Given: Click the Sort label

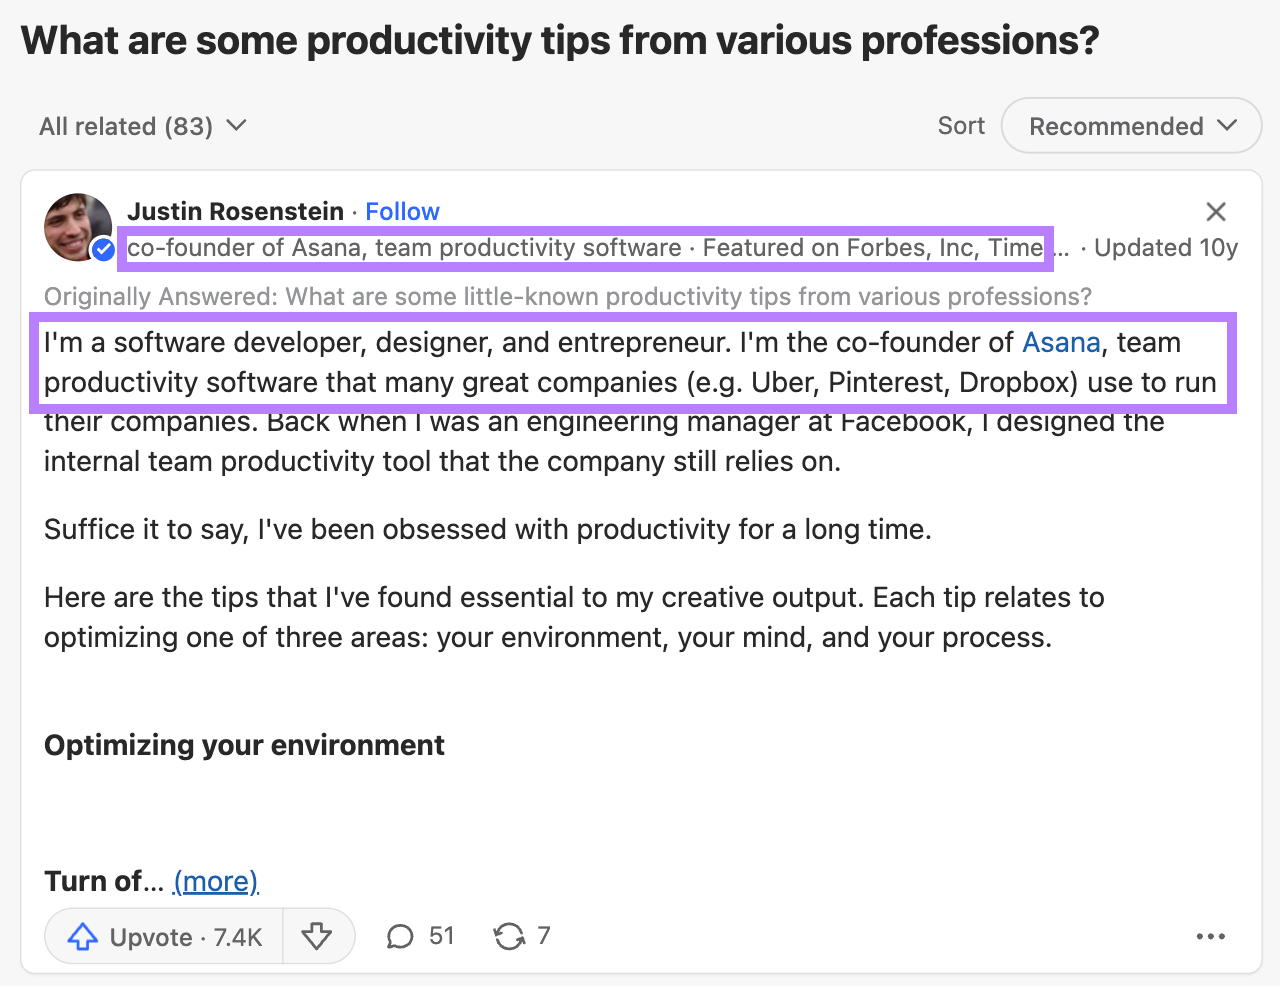Looking at the screenshot, I should [x=960, y=126].
